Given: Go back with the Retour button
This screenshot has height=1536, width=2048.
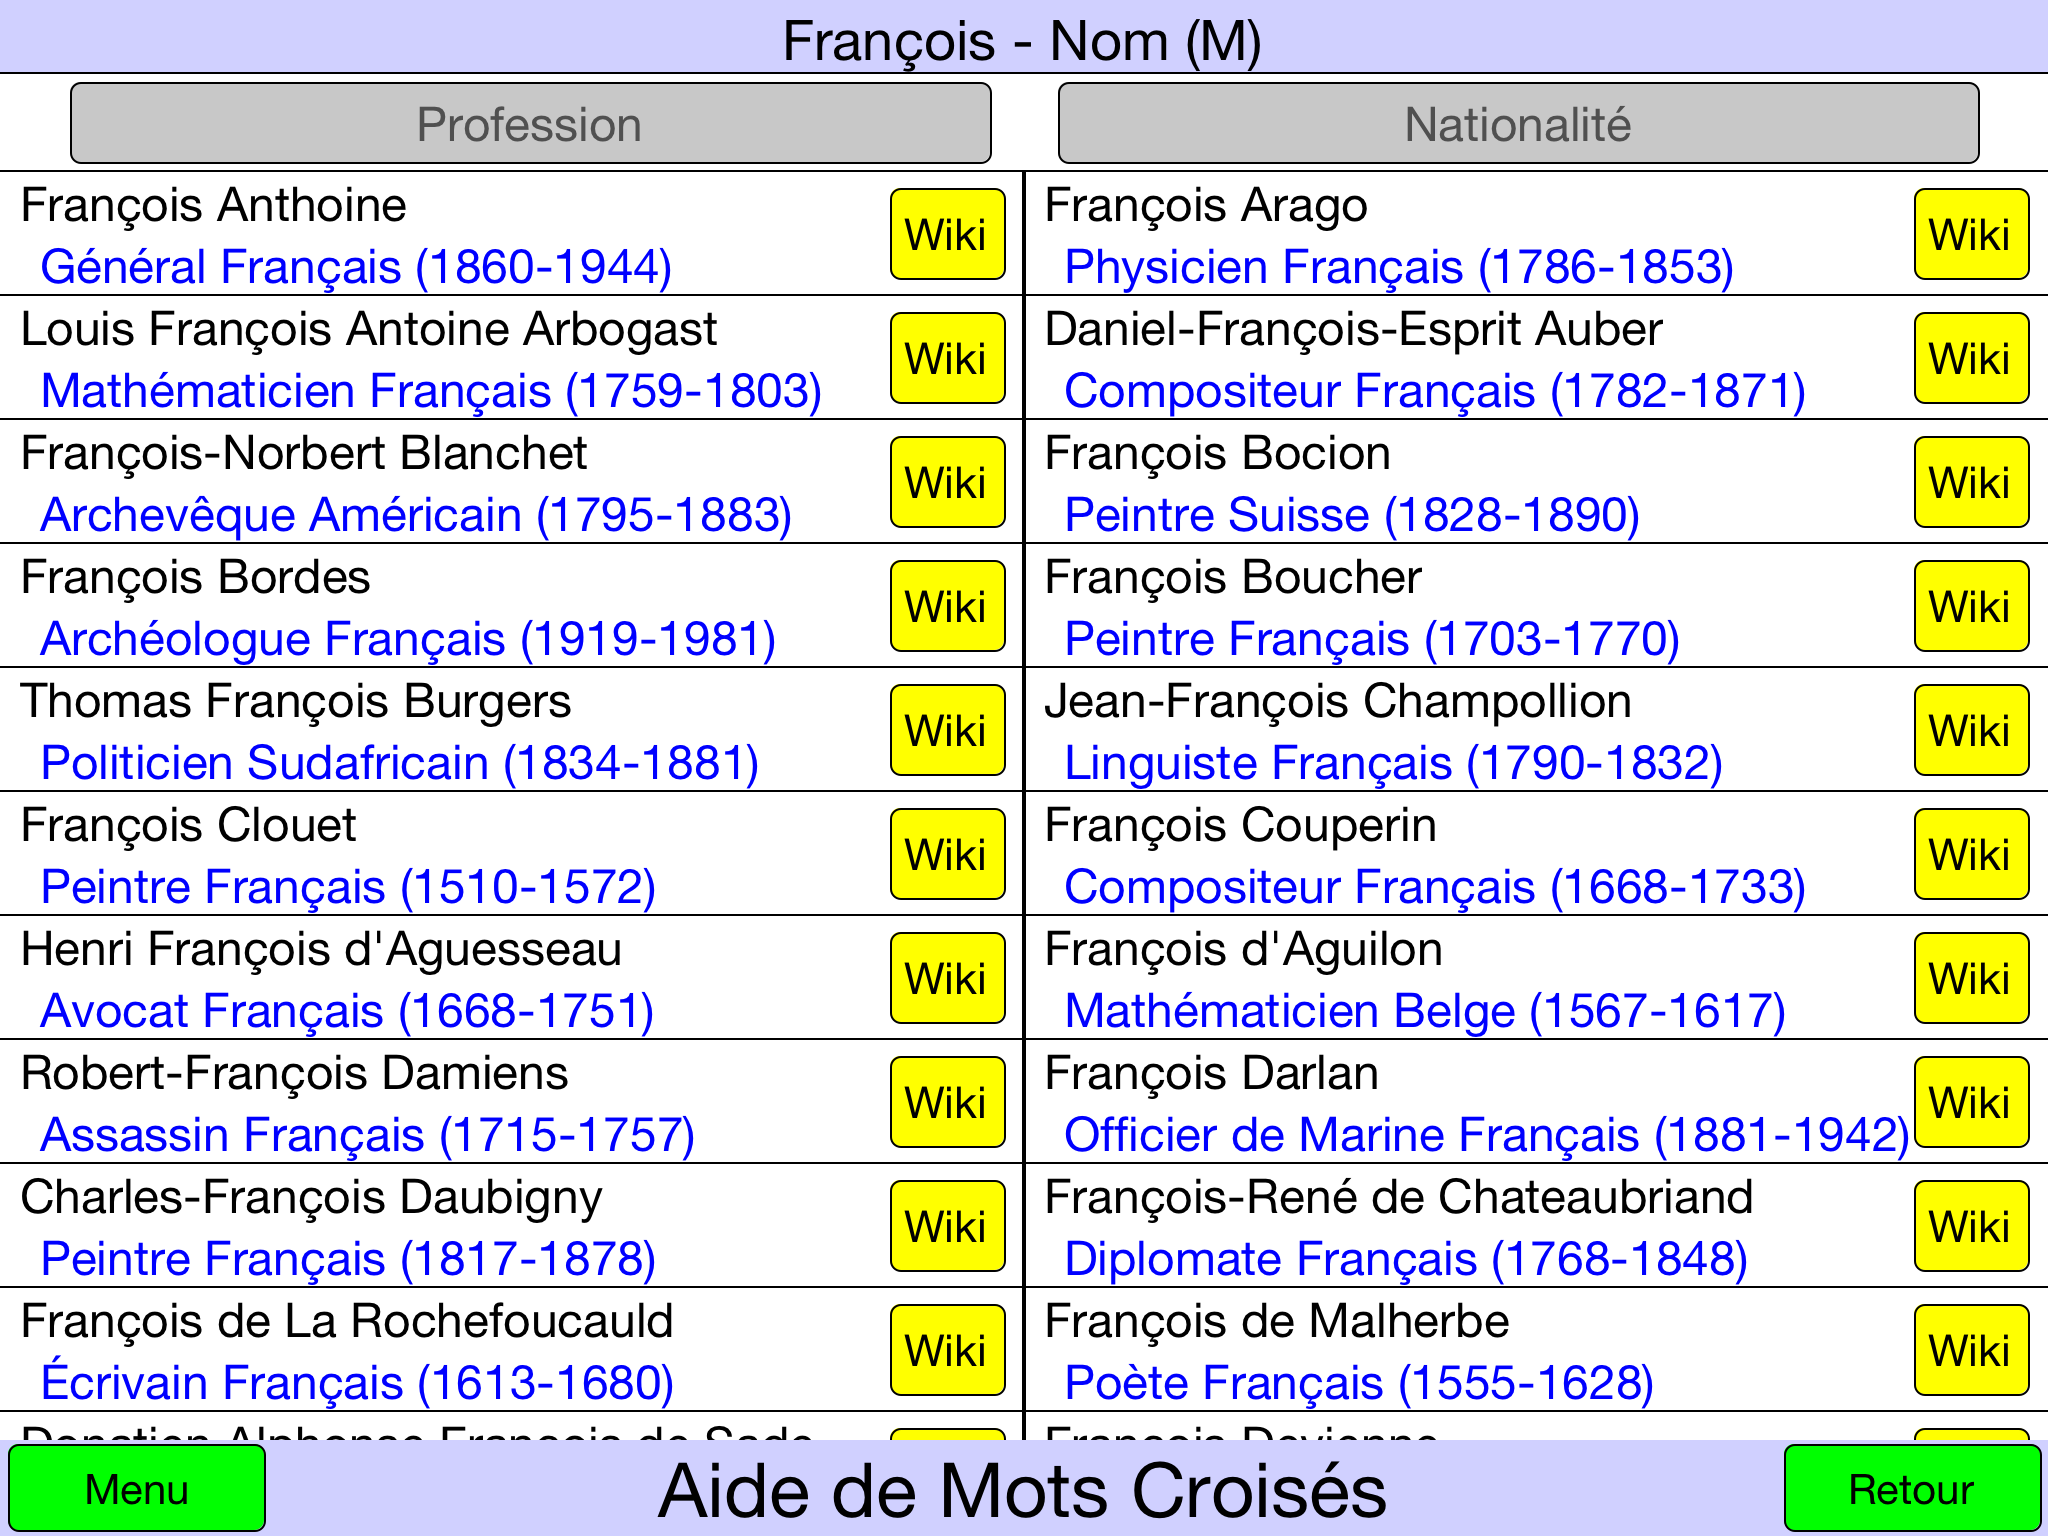Looking at the screenshot, I should click(1912, 1488).
